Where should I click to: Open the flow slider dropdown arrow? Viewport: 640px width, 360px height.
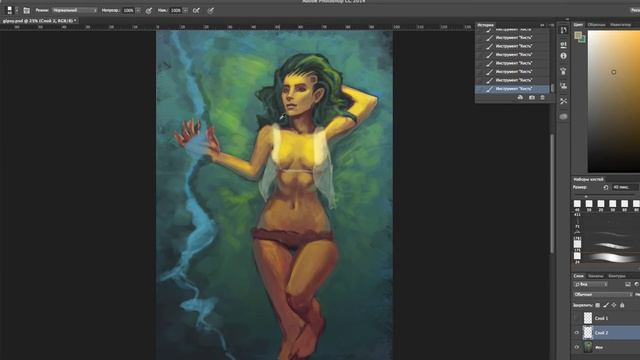185,10
